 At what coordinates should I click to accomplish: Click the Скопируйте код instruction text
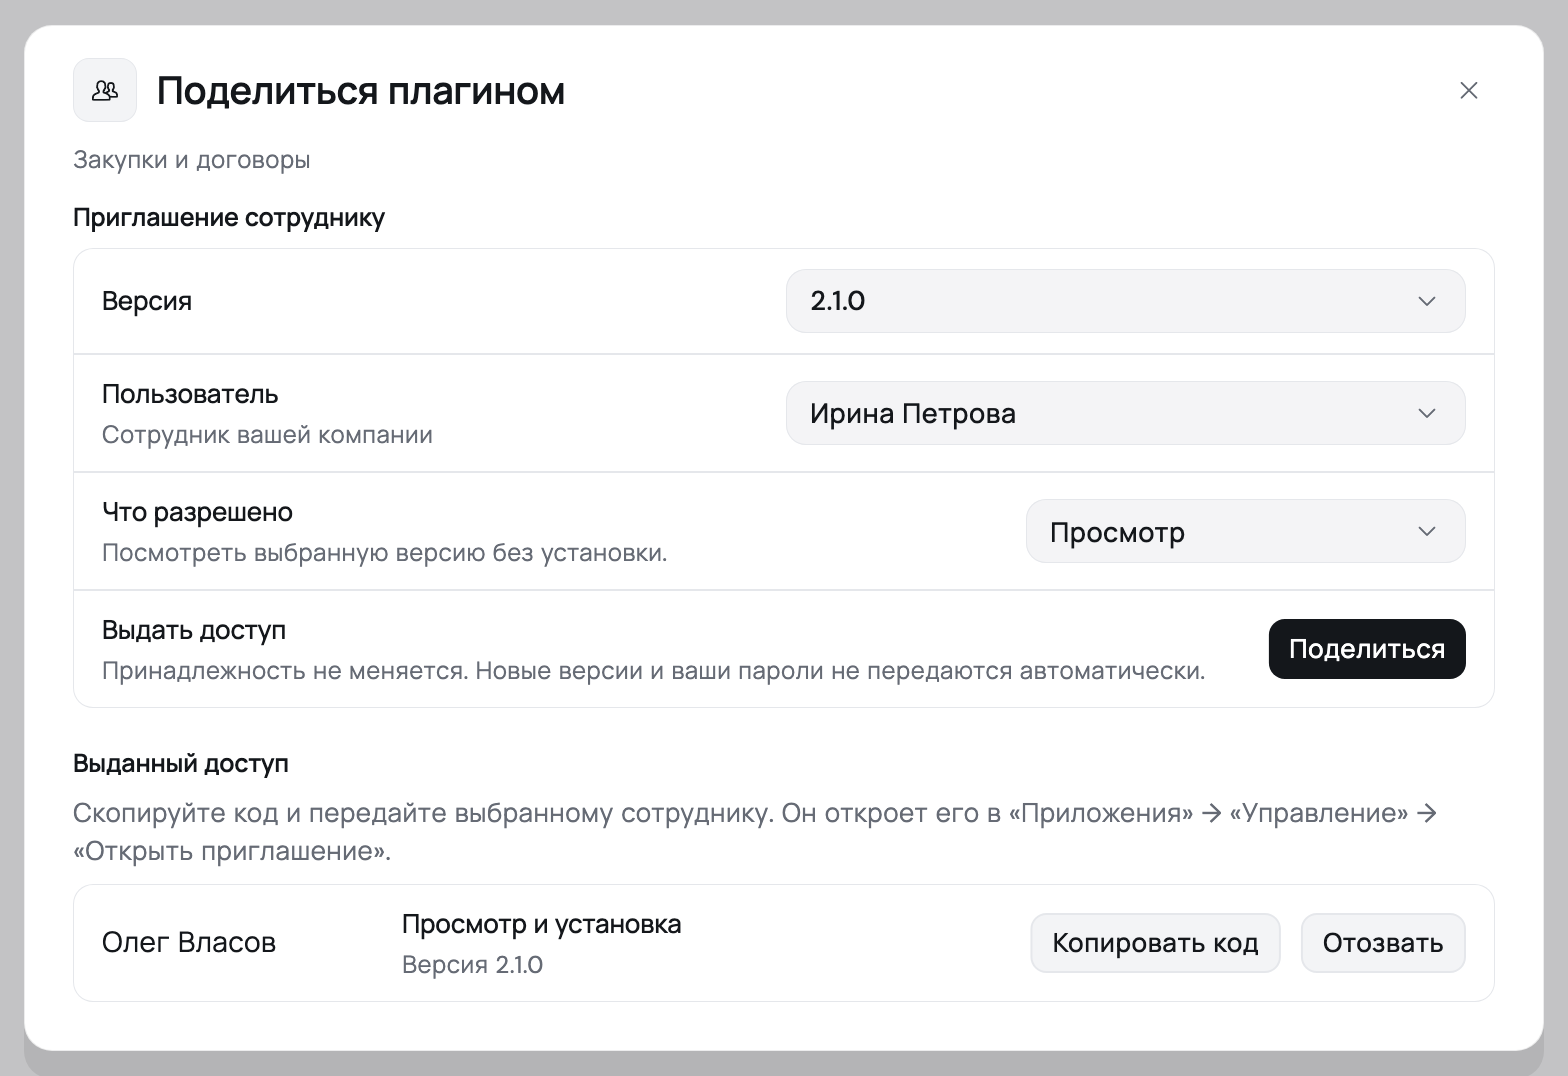click(x=755, y=832)
